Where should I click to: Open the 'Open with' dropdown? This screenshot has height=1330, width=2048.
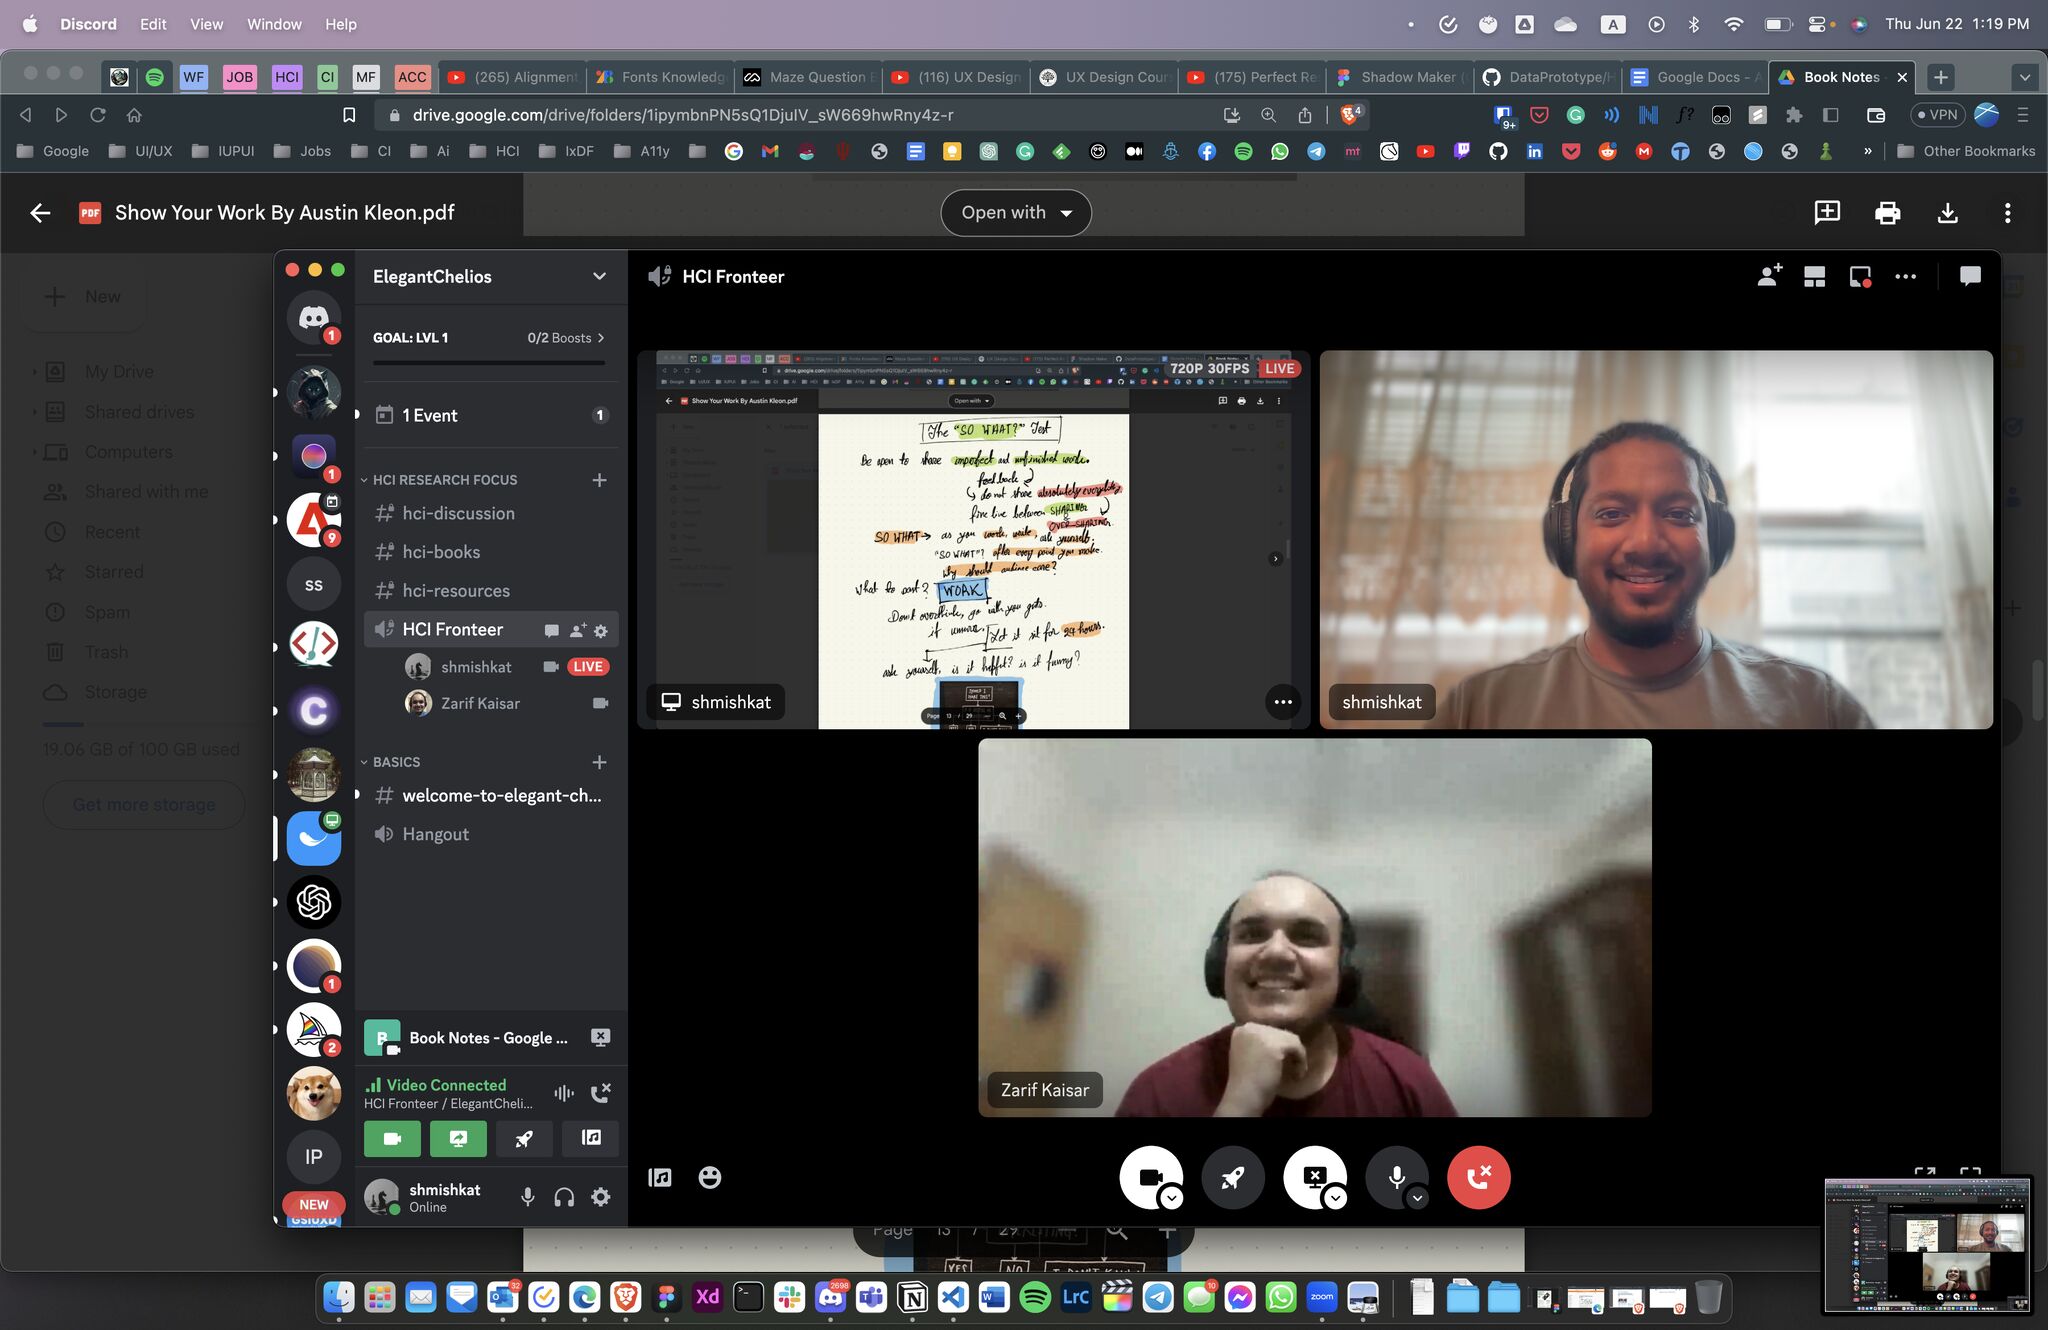1015,212
